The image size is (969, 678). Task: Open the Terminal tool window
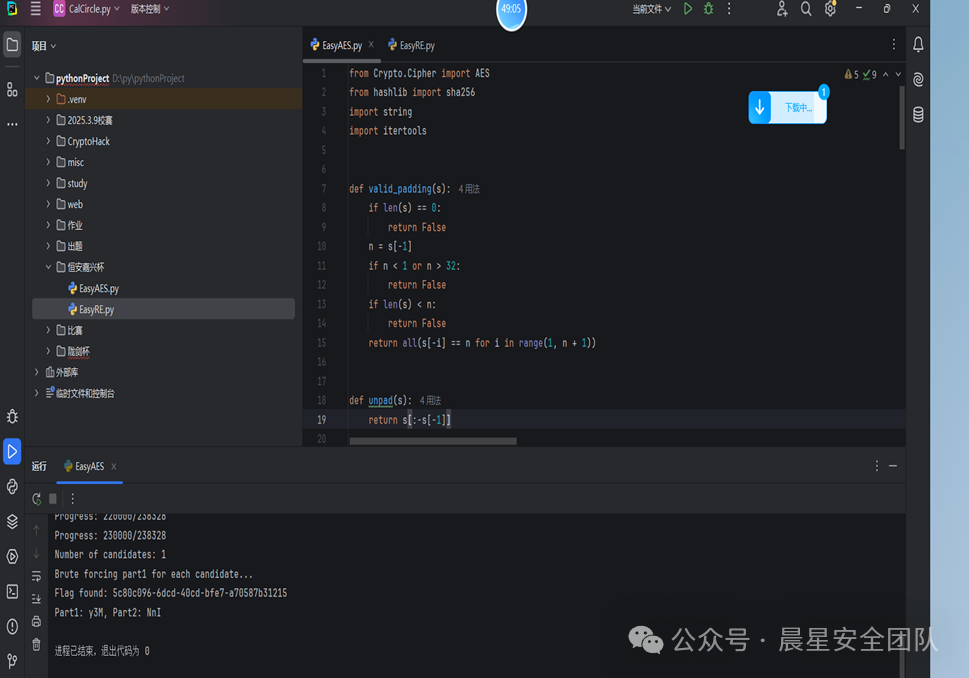[x=12, y=591]
